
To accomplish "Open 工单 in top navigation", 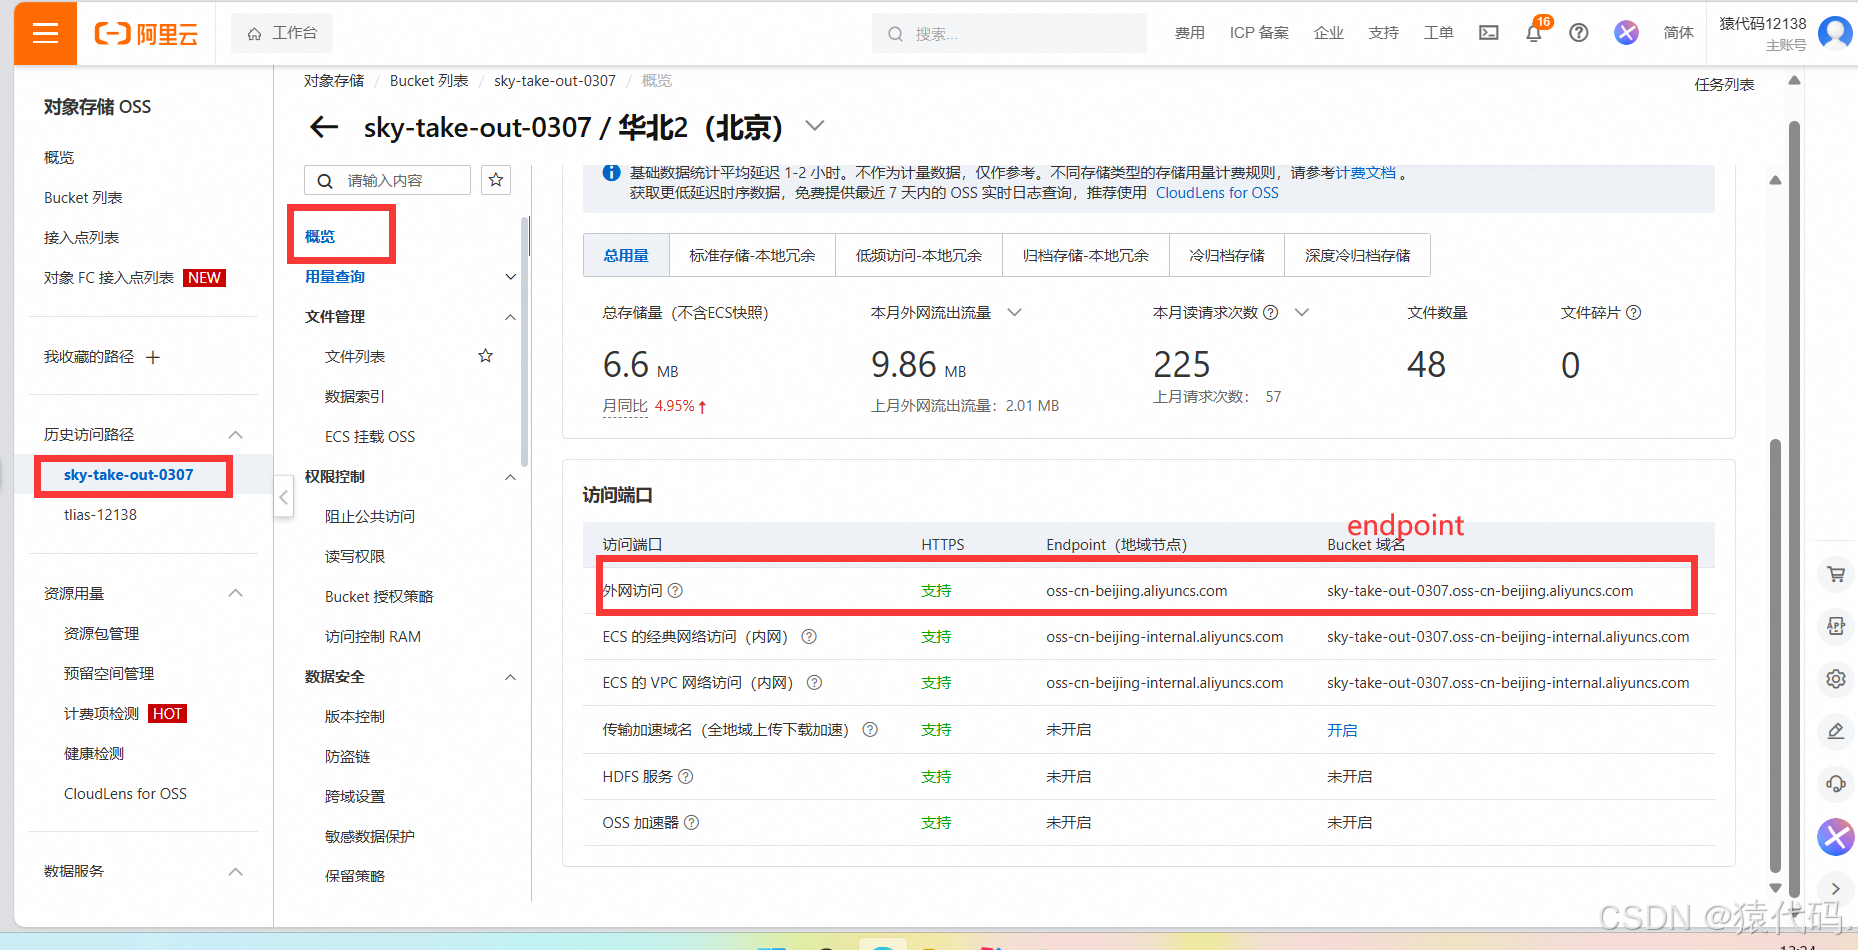I will (x=1439, y=33).
